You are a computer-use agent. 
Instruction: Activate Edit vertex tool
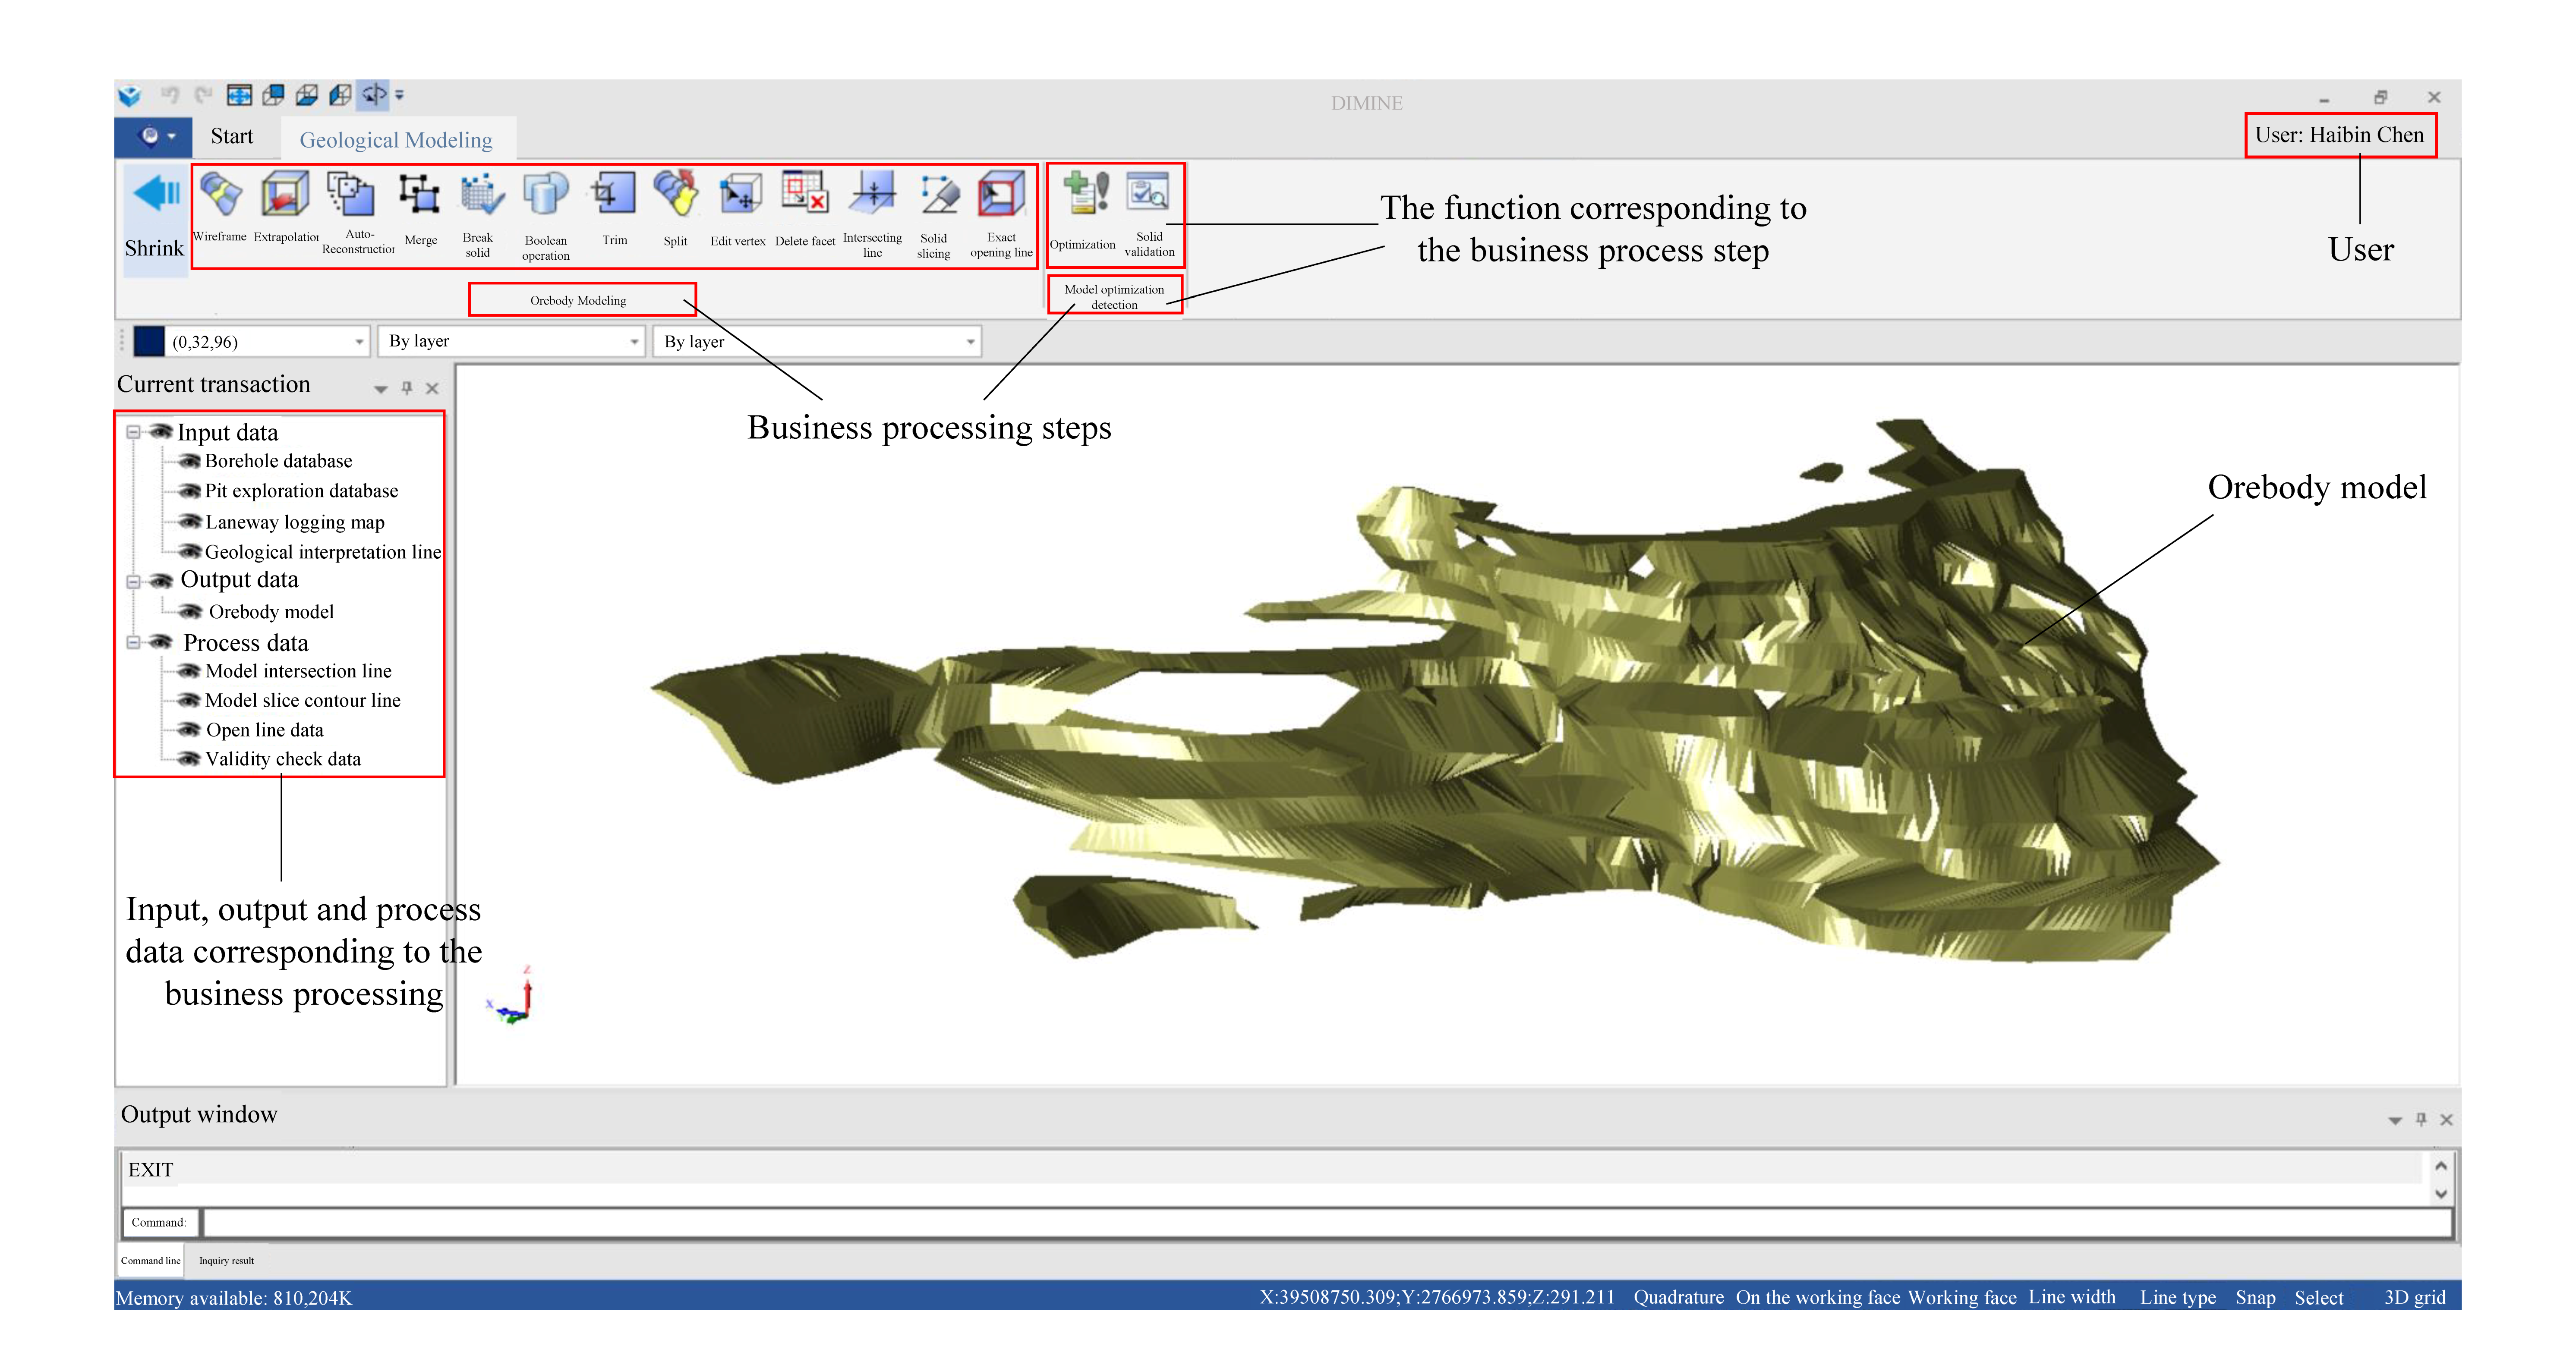738,209
